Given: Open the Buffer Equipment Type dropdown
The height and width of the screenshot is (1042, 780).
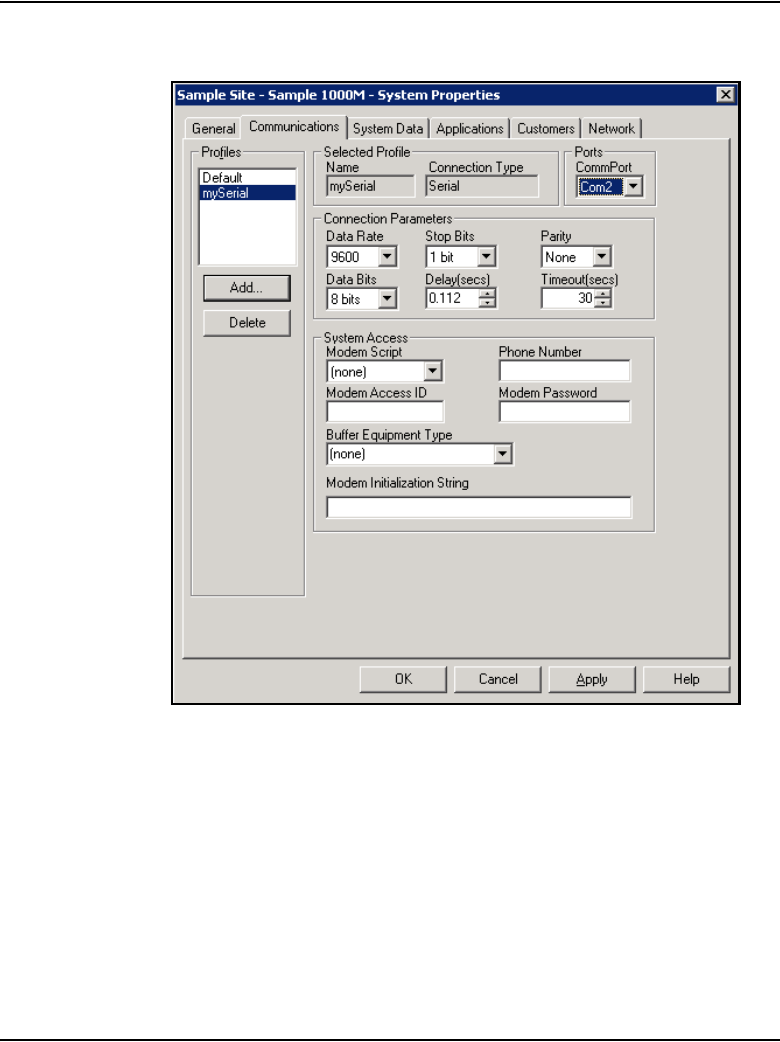Looking at the screenshot, I should (x=503, y=454).
